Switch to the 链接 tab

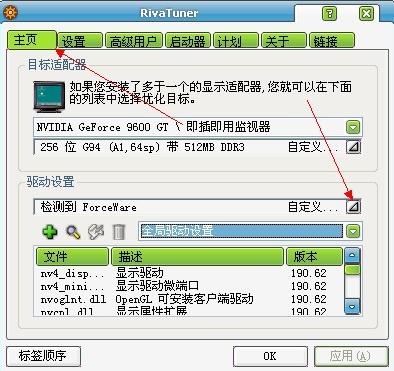pos(332,41)
